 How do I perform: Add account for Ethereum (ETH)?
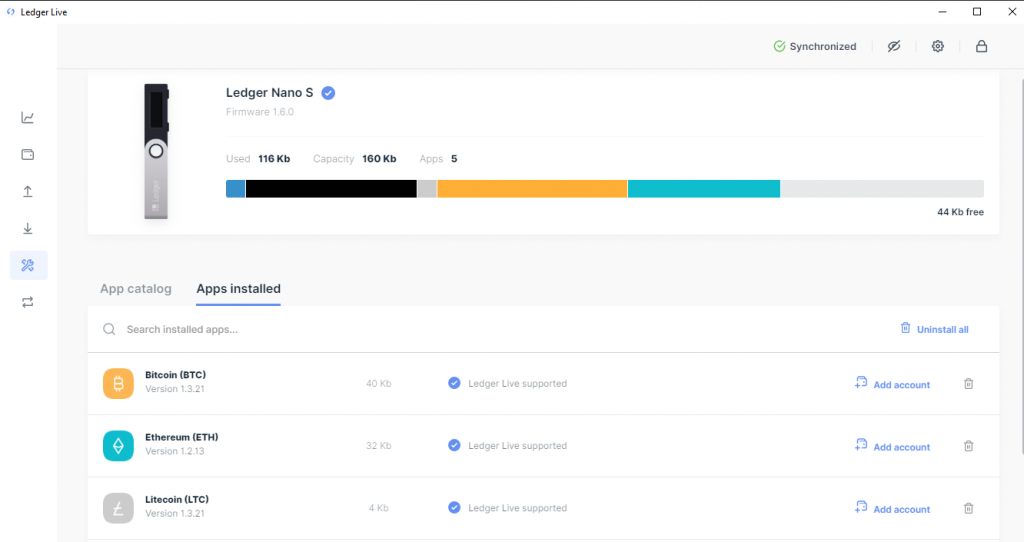click(x=892, y=447)
